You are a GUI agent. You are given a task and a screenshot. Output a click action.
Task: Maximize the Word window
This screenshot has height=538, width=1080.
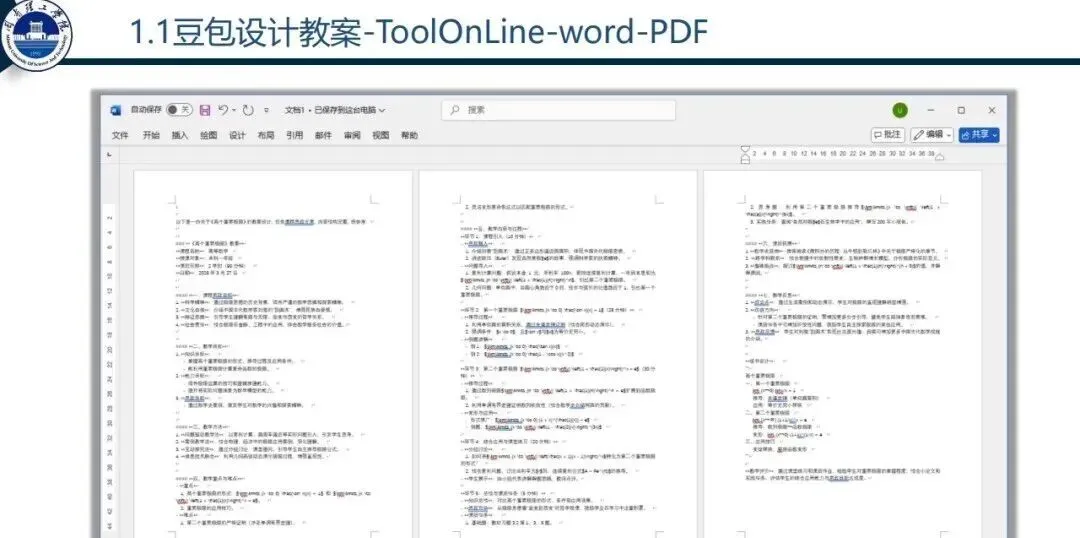[961, 110]
